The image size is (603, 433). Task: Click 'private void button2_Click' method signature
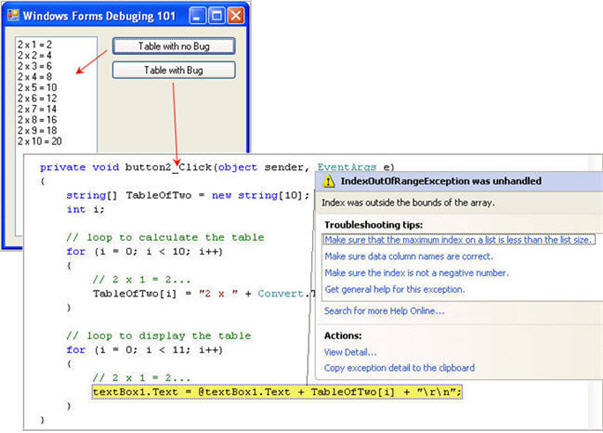(x=217, y=167)
